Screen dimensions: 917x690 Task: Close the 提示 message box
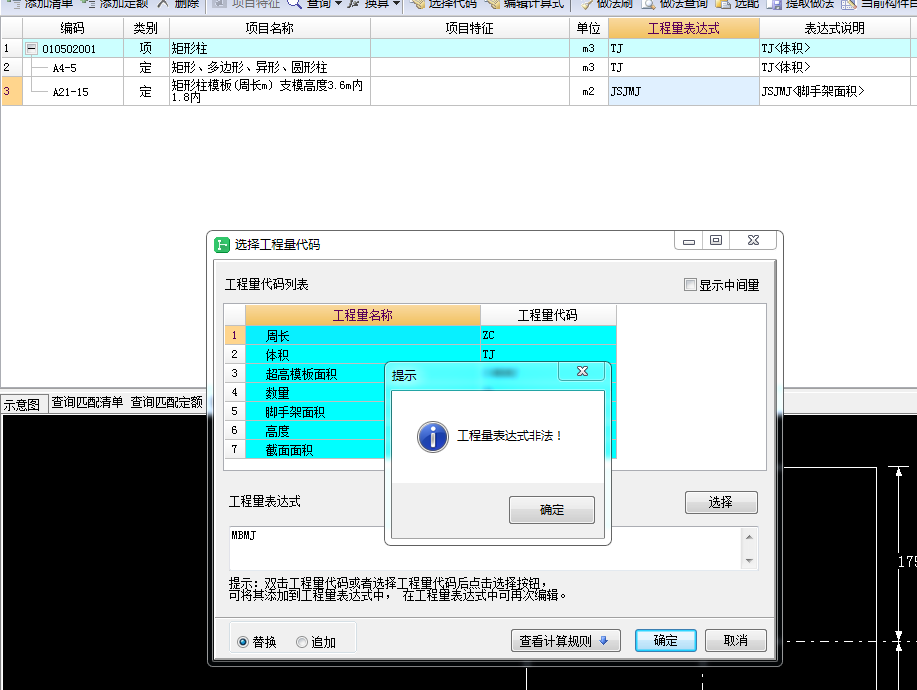(x=582, y=371)
